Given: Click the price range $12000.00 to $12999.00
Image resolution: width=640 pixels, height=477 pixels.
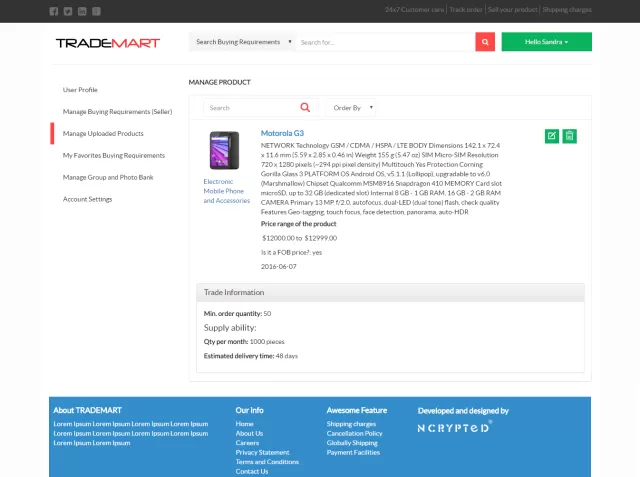Looking at the screenshot, I should point(300,238).
